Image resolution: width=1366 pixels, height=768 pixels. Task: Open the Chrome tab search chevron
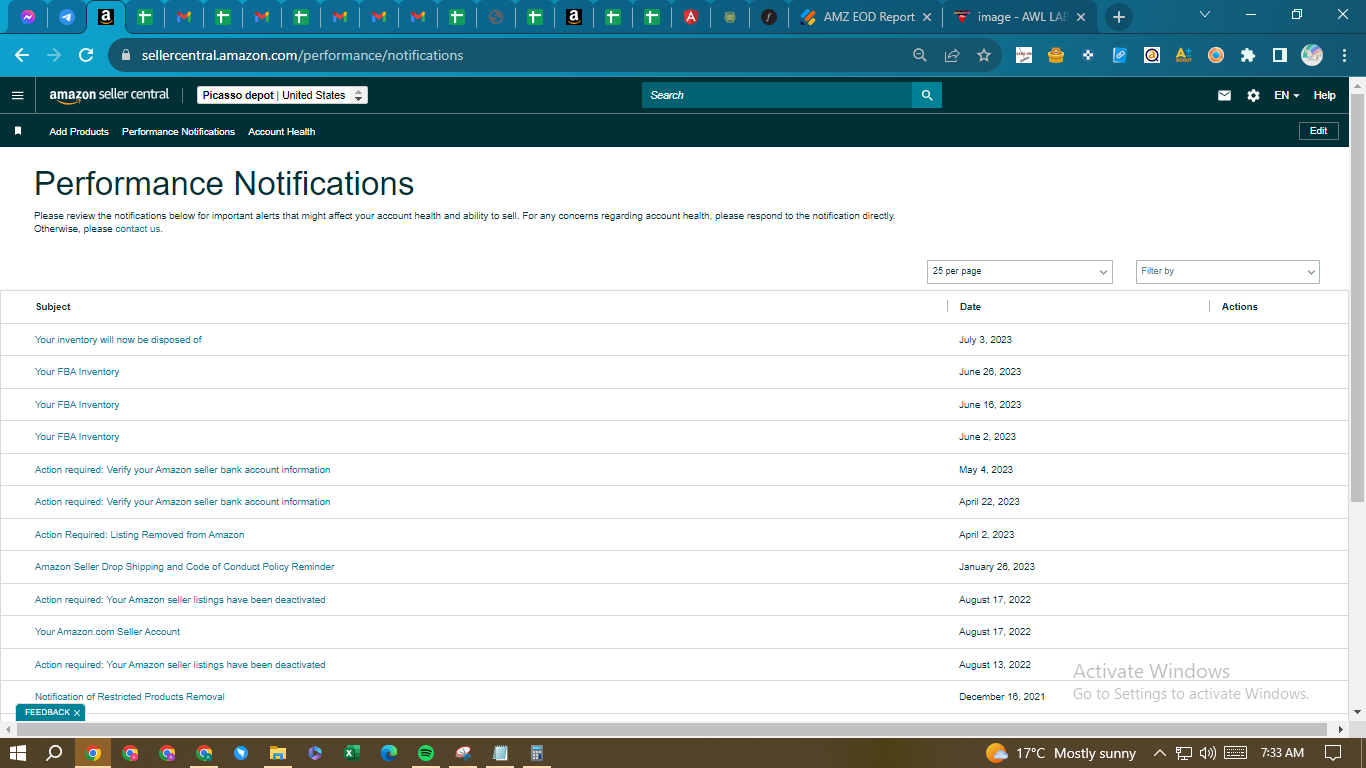tap(1204, 15)
